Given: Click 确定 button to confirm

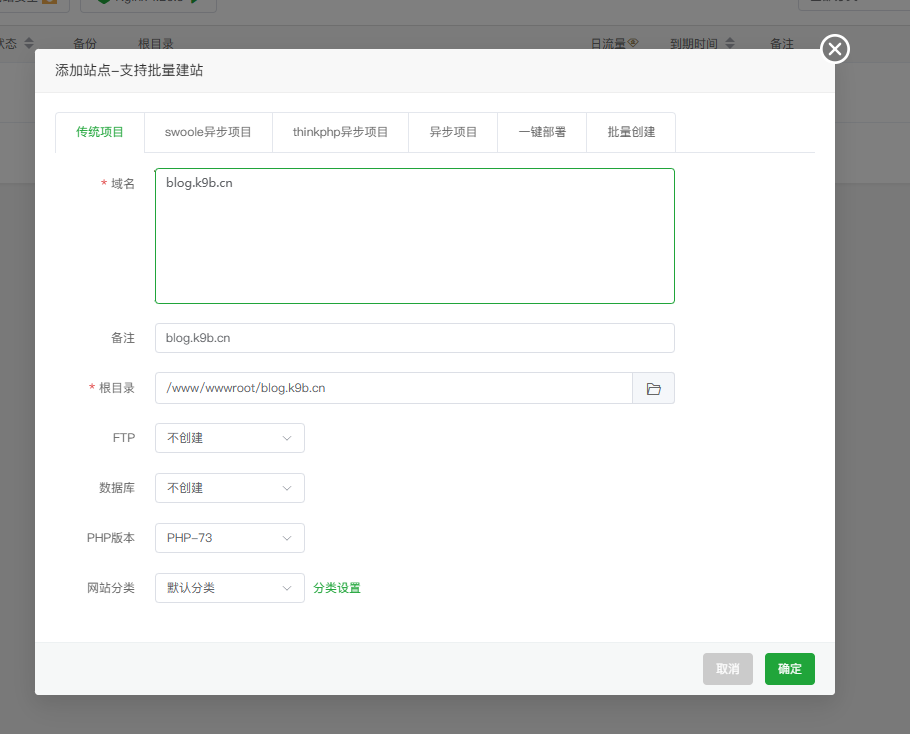Looking at the screenshot, I should [790, 669].
